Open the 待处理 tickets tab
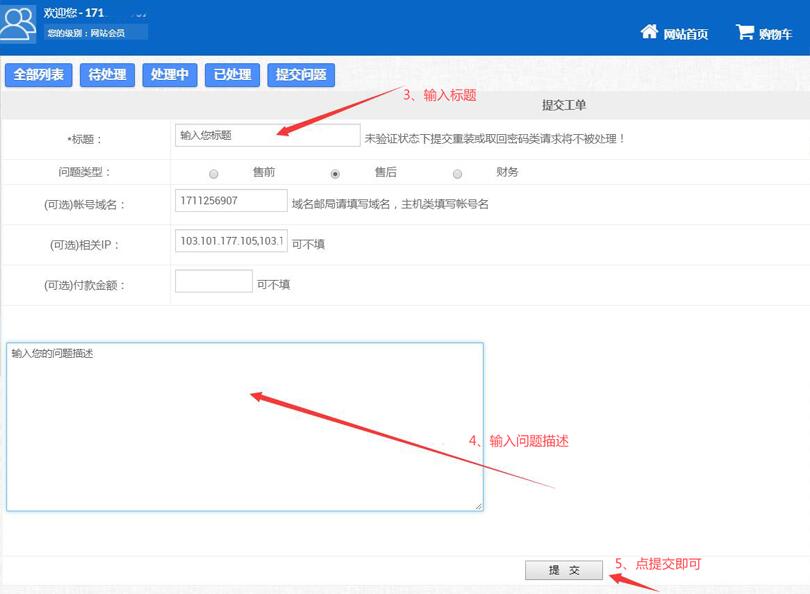 click(x=107, y=75)
